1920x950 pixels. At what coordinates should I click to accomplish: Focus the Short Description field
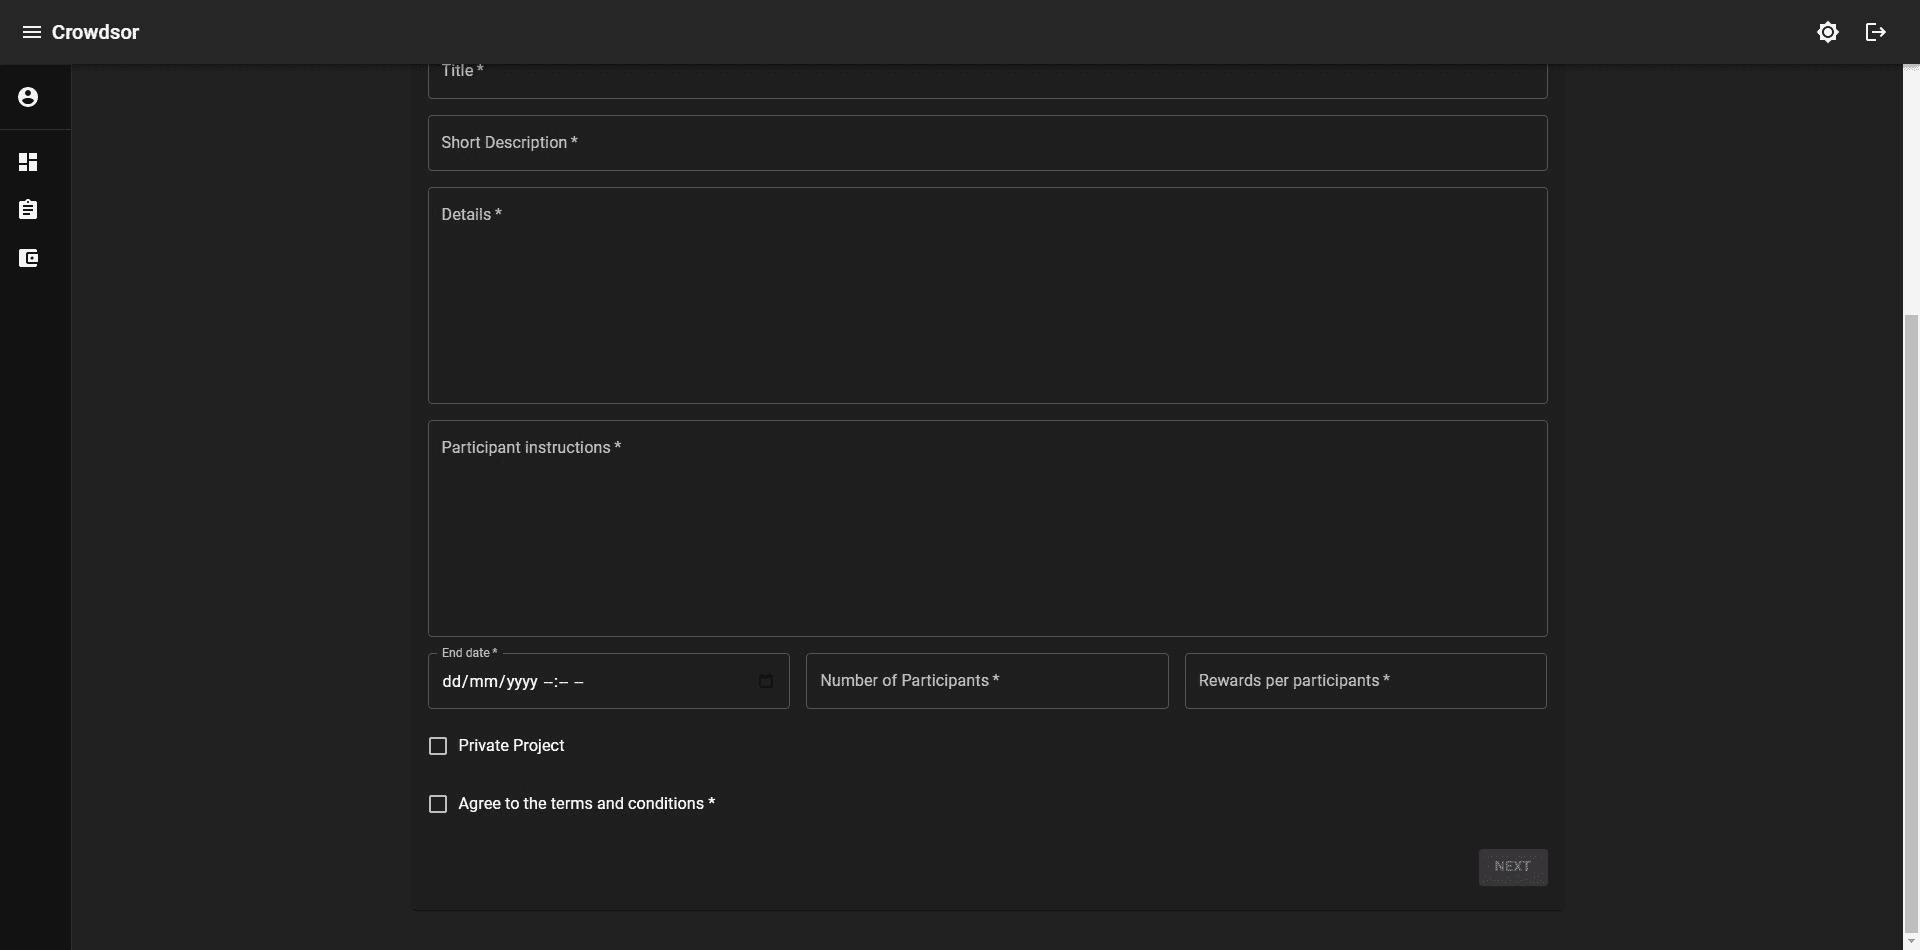coord(987,143)
